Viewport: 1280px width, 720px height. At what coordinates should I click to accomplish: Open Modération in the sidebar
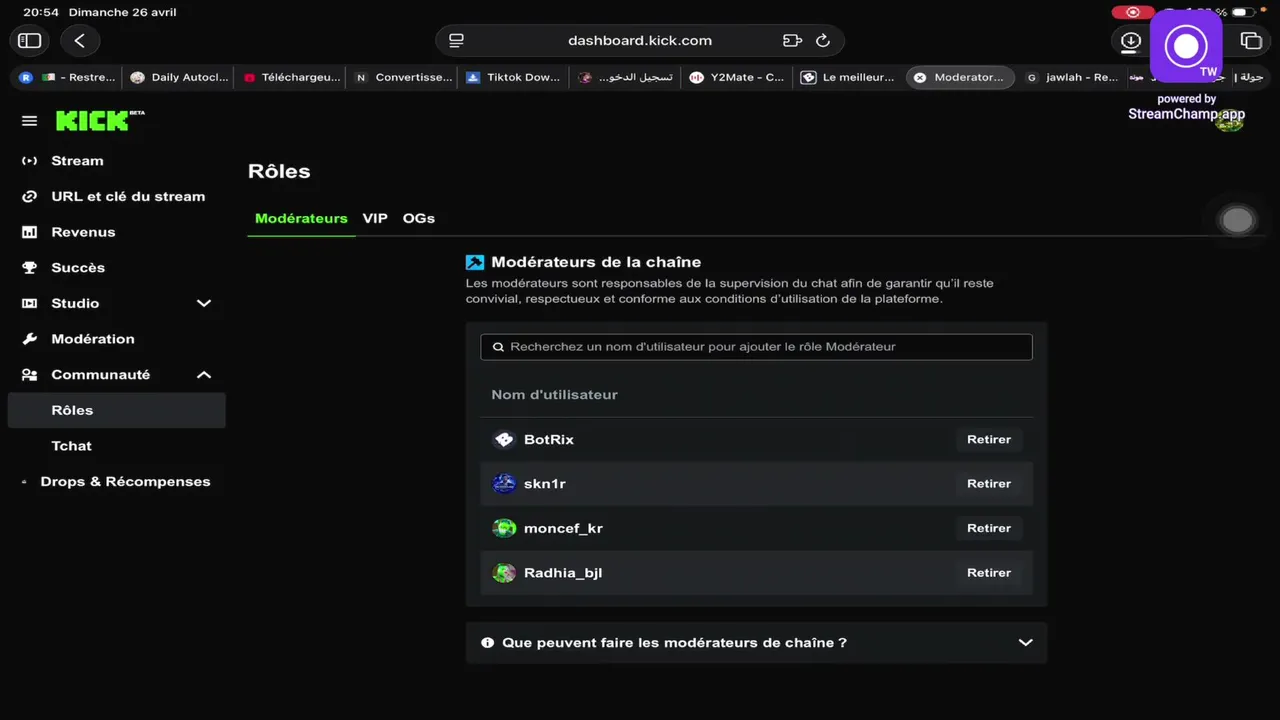pyautogui.click(x=92, y=339)
